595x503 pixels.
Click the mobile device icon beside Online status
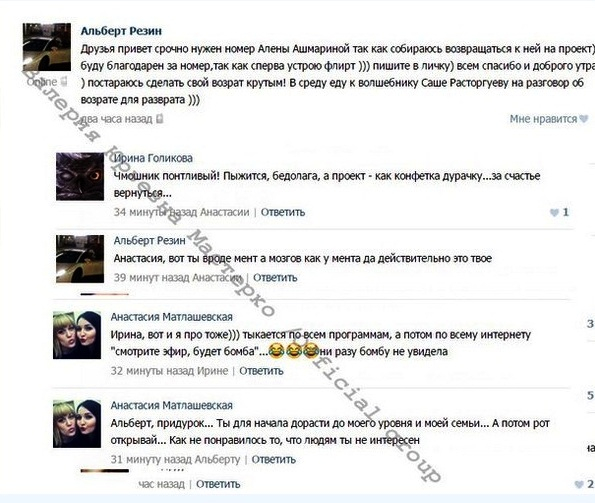[64, 81]
